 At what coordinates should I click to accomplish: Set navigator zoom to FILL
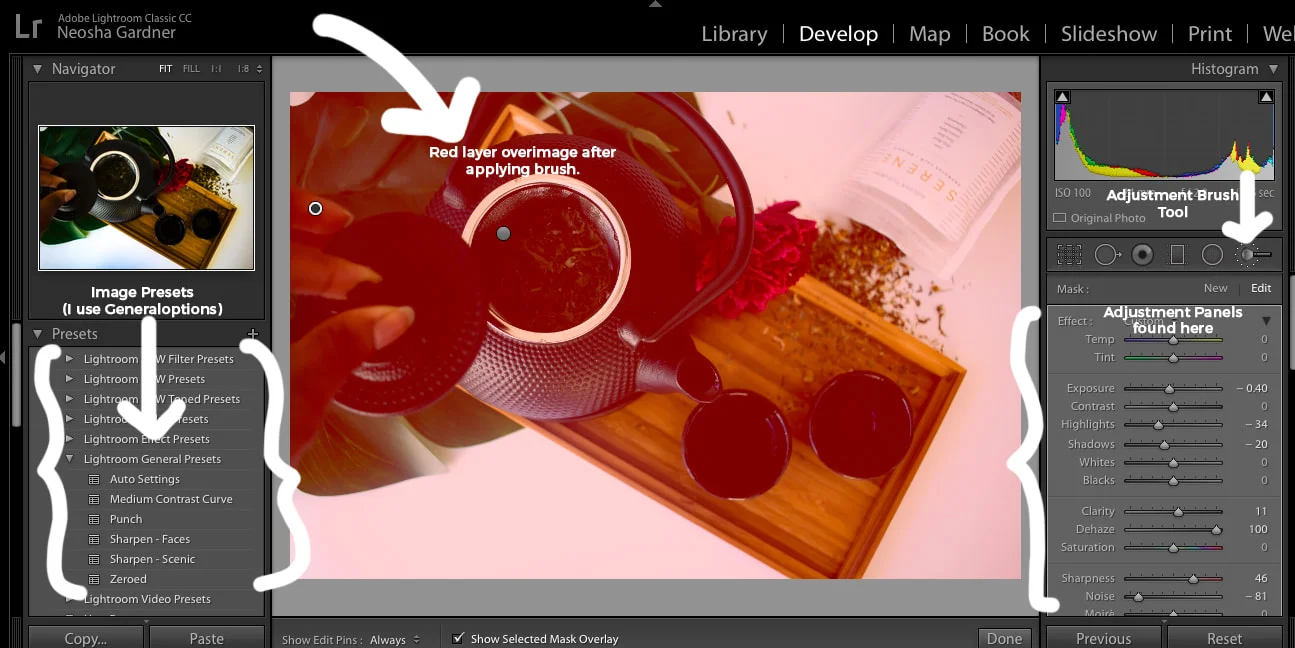191,69
